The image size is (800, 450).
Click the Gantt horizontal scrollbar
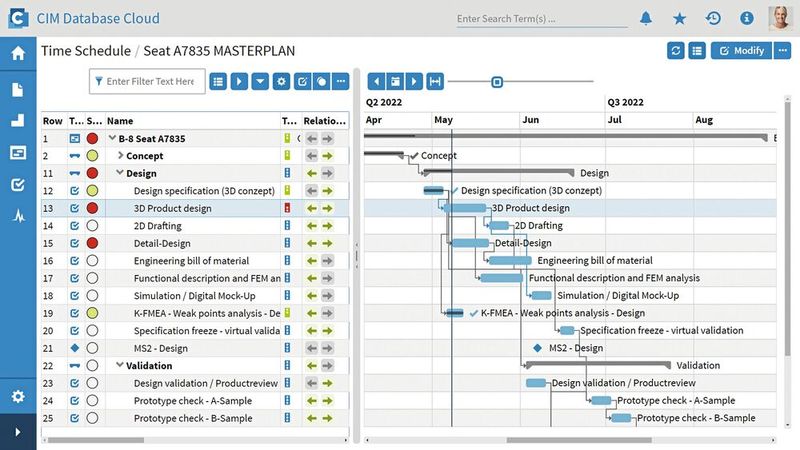pos(579,440)
